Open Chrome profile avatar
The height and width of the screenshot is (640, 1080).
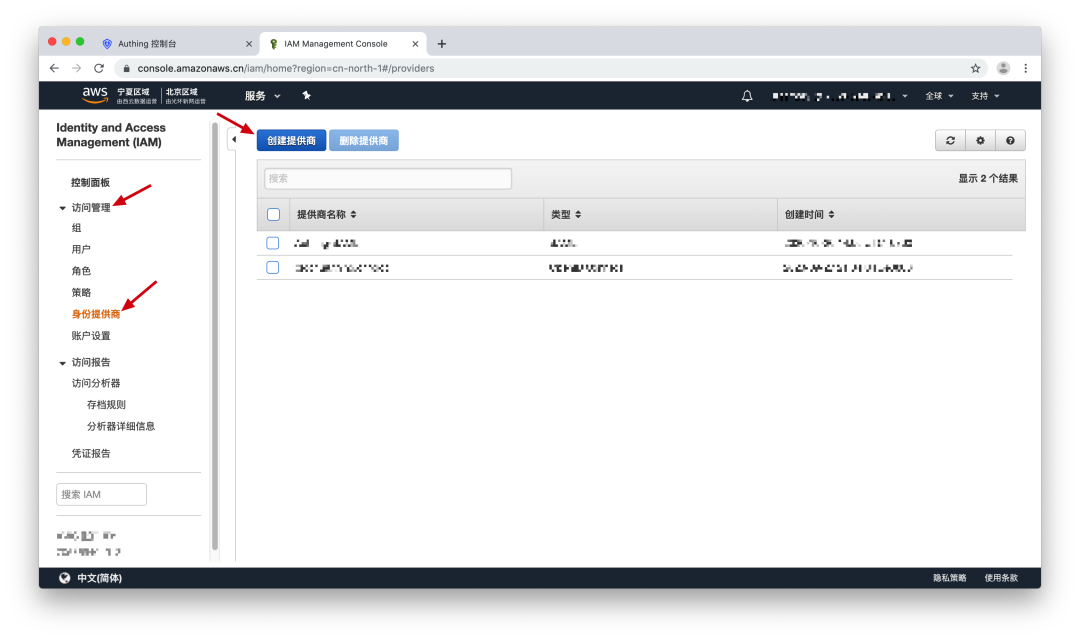(x=1003, y=68)
